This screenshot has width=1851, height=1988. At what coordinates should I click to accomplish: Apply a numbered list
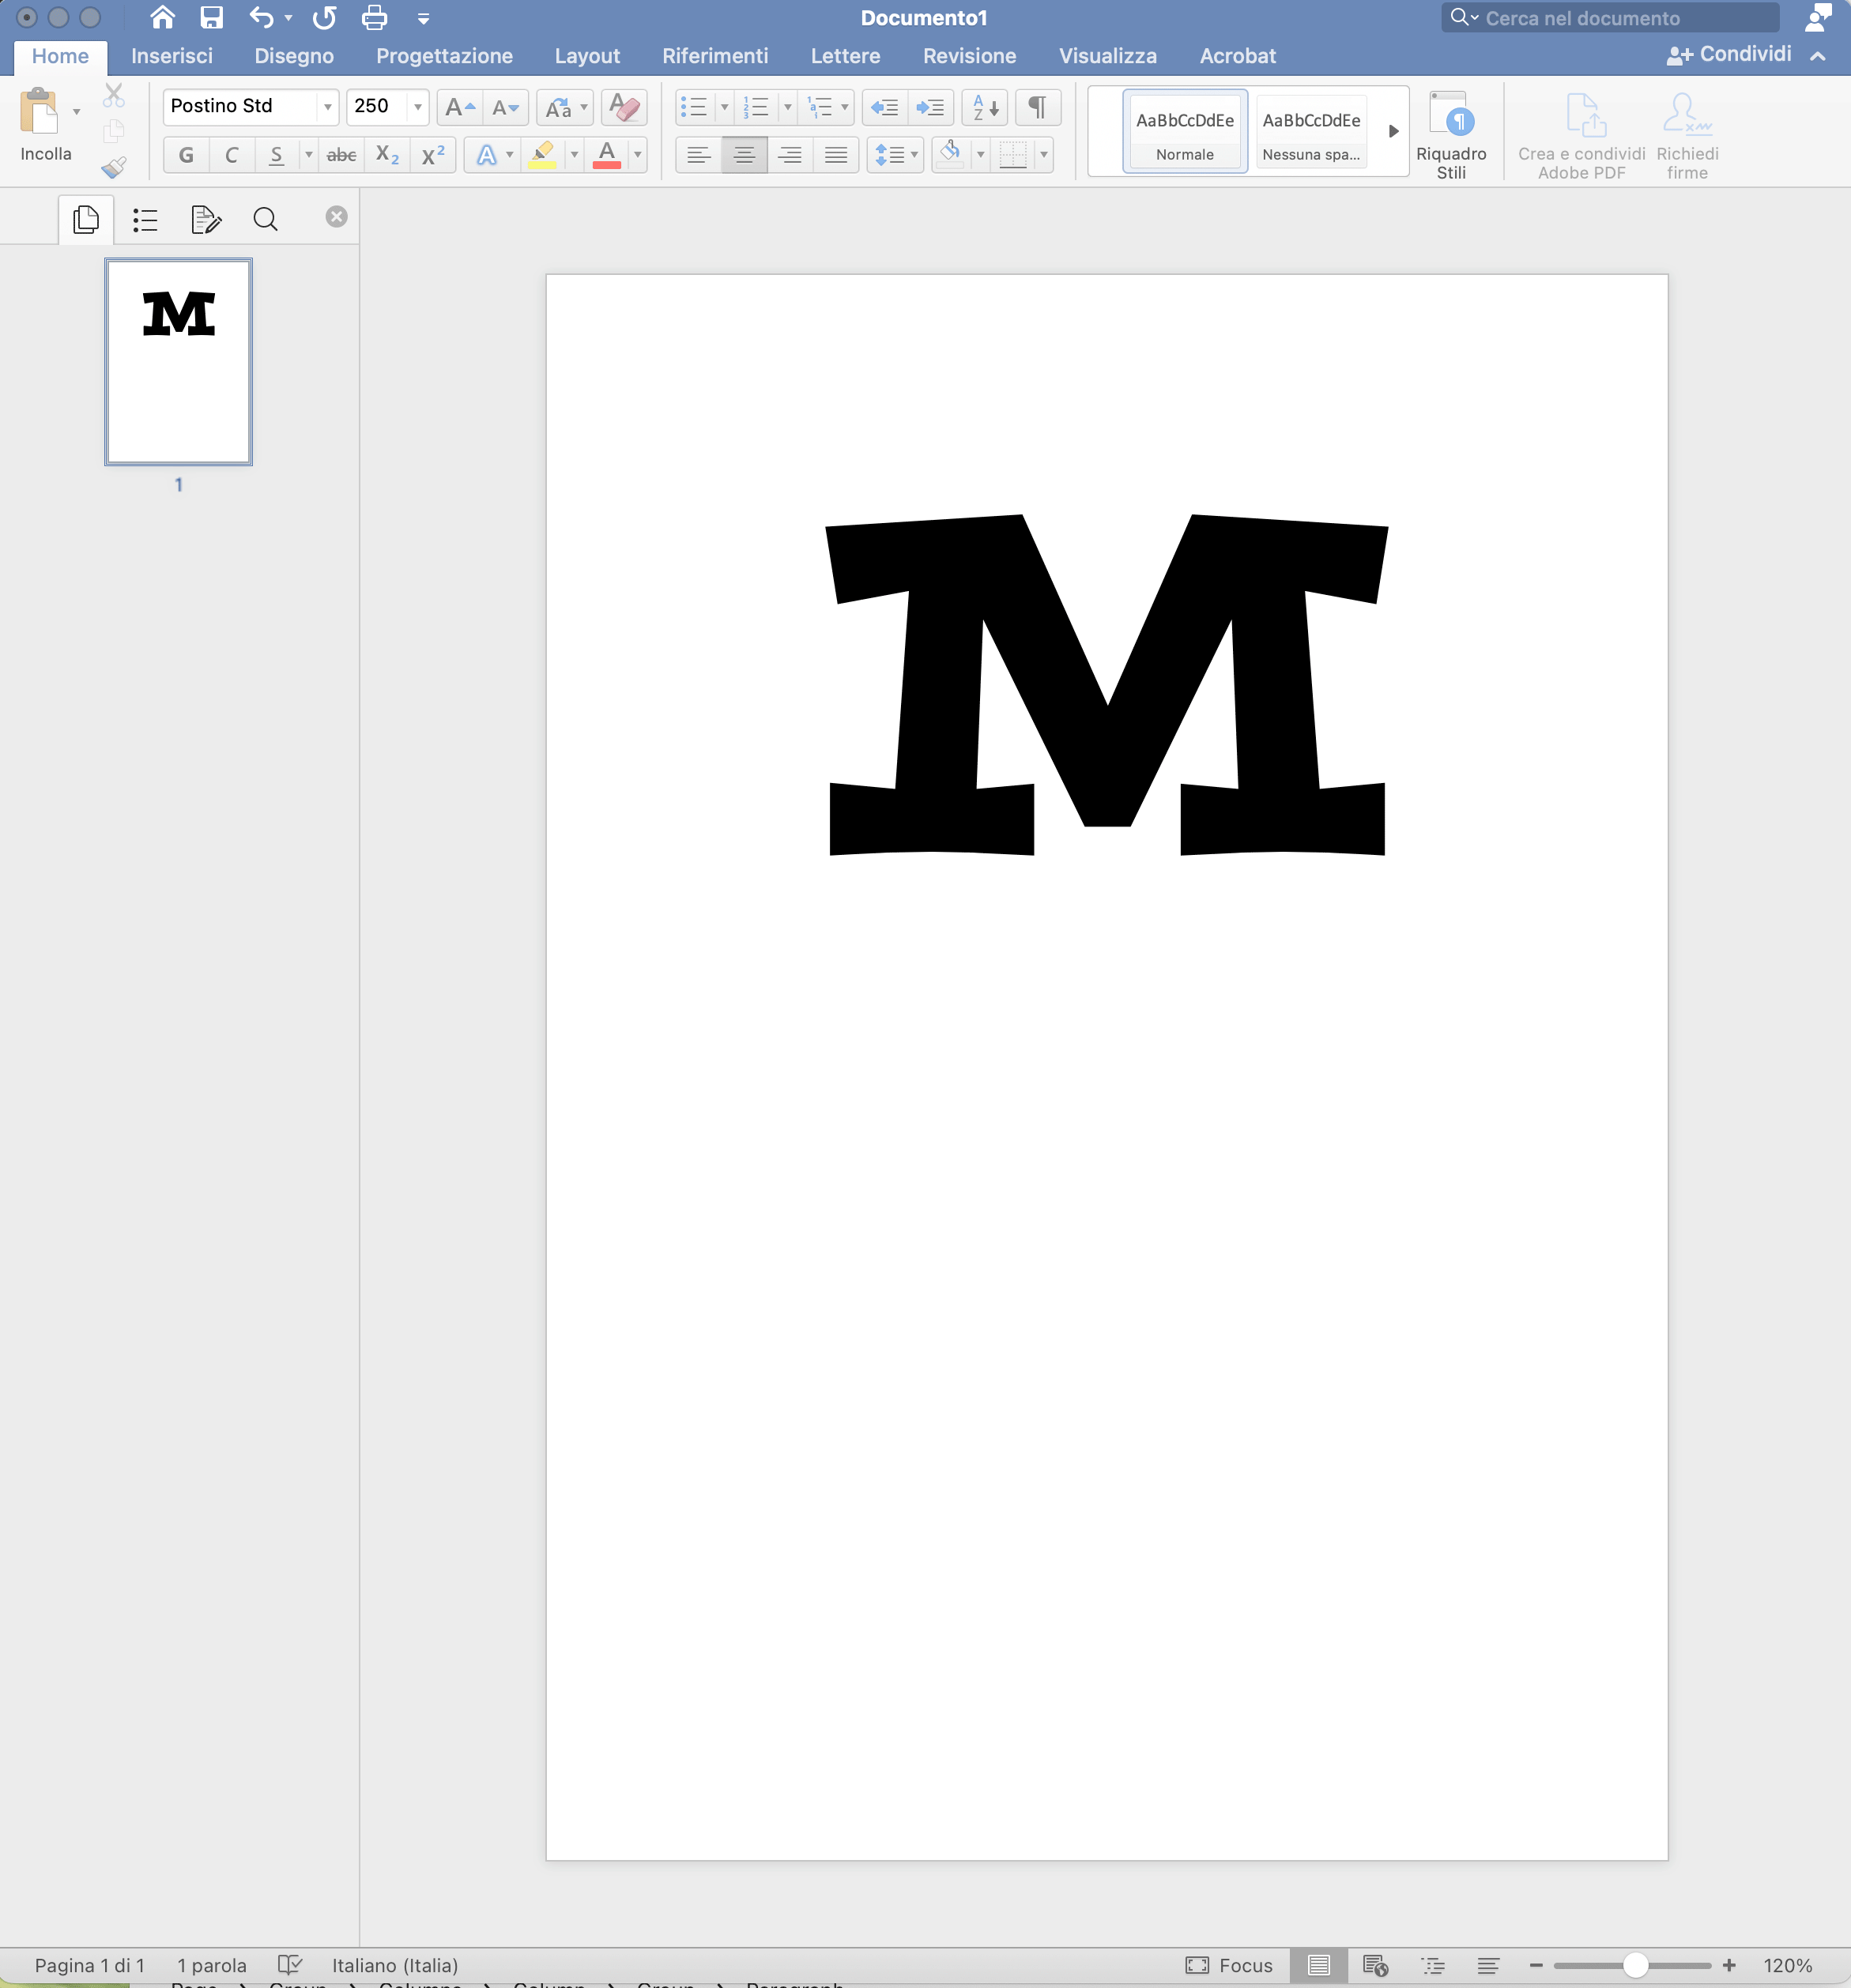[758, 107]
